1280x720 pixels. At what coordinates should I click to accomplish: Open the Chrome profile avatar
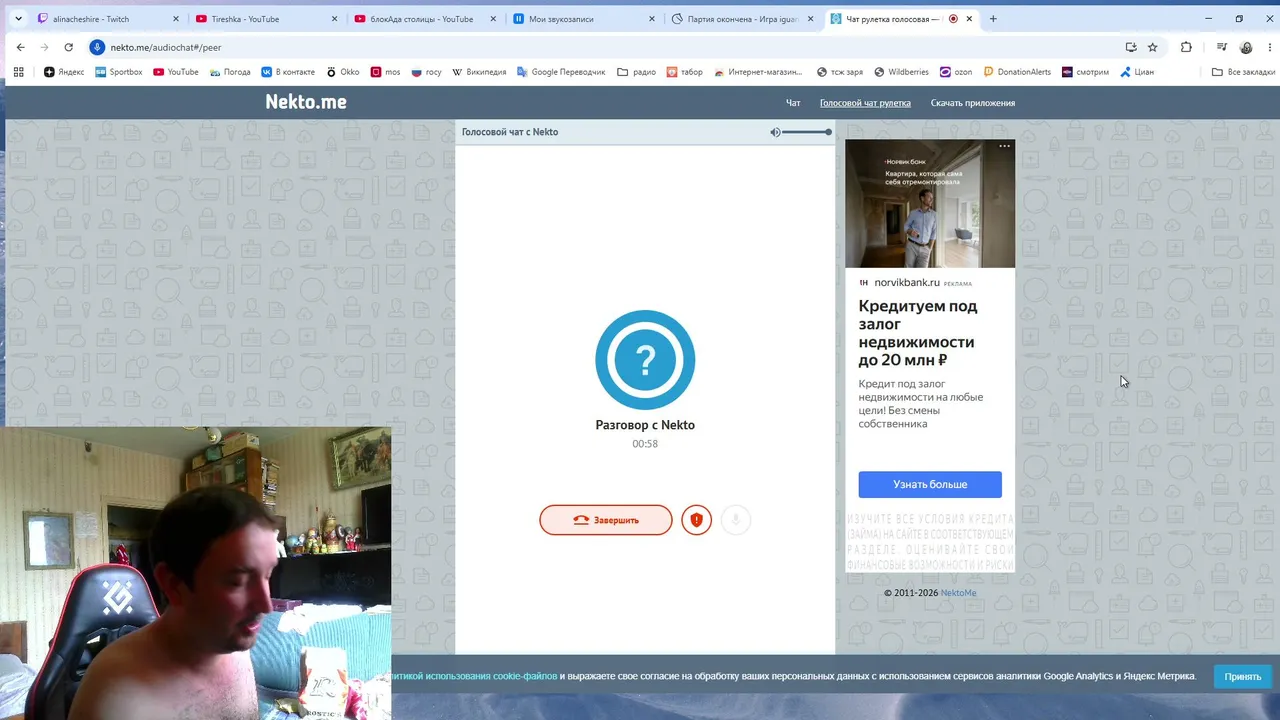(1246, 47)
